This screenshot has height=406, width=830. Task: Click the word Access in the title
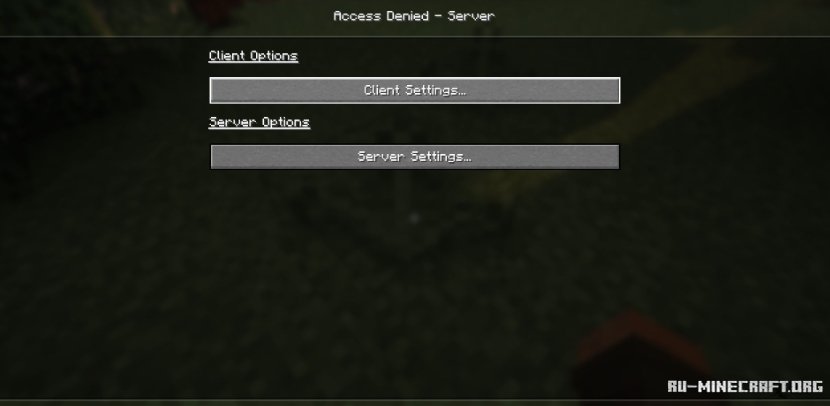pos(356,16)
